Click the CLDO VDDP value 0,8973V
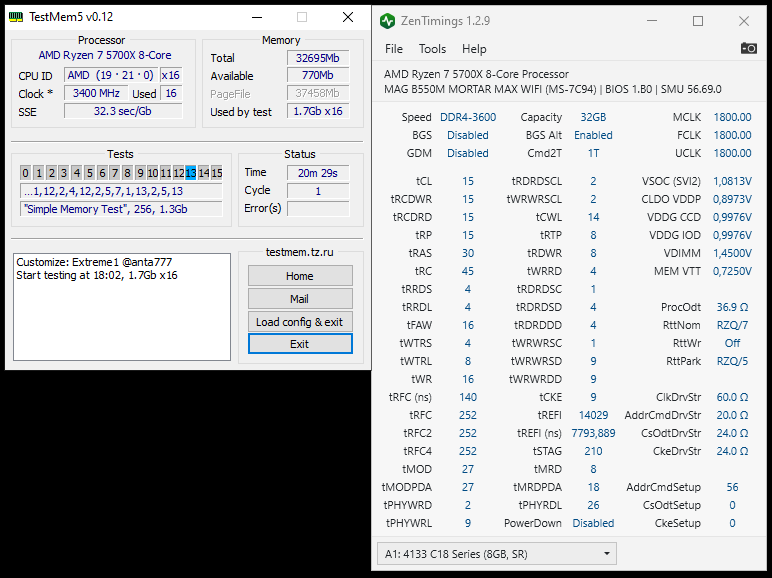 tap(733, 199)
